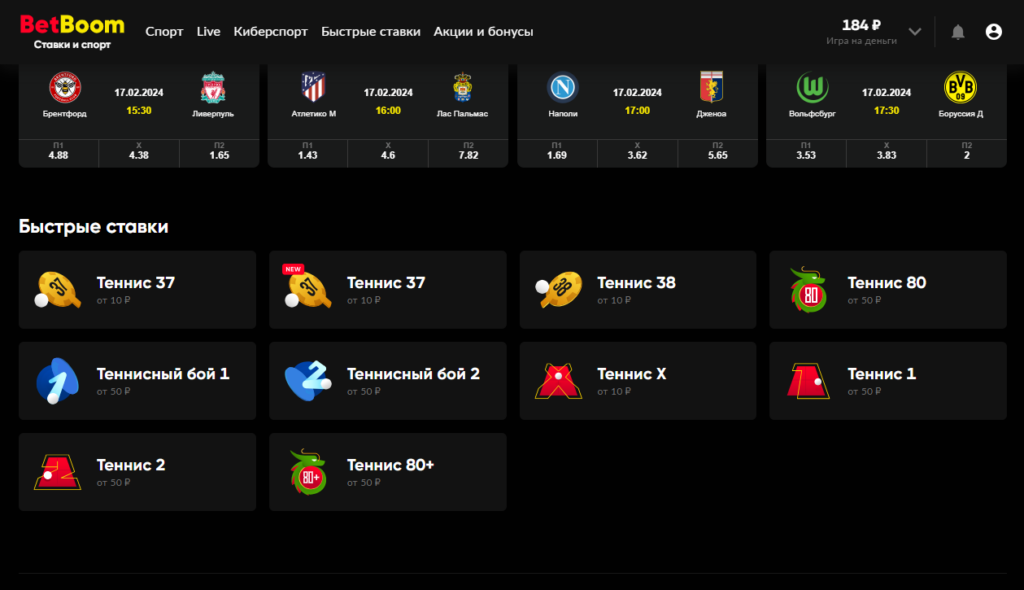1024x590 pixels.
Task: Click the Теннис 2 label
Action: (131, 465)
